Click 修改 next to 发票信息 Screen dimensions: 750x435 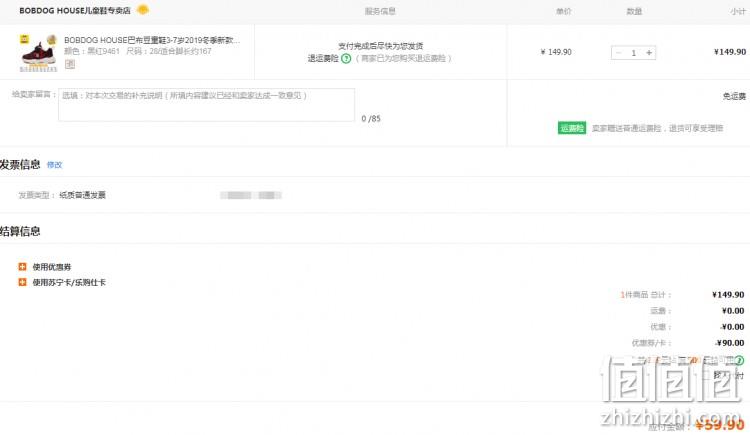[55, 165]
